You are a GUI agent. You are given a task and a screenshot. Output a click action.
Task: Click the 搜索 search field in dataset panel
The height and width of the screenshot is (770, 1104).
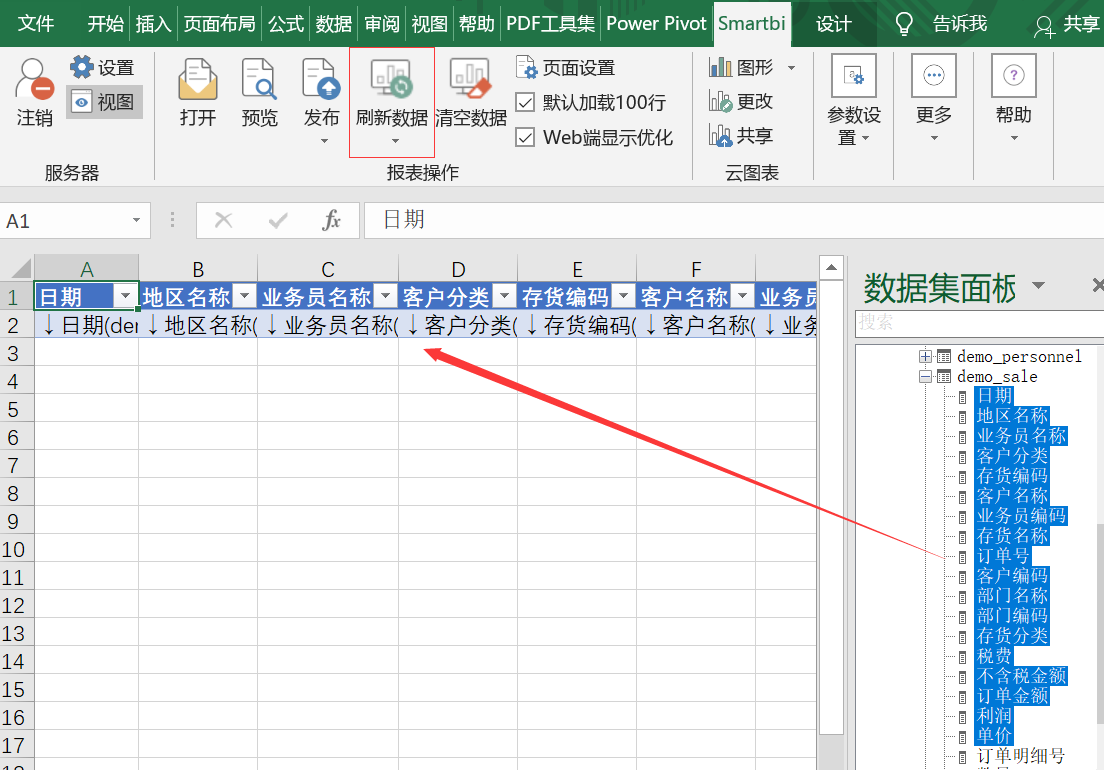(978, 322)
